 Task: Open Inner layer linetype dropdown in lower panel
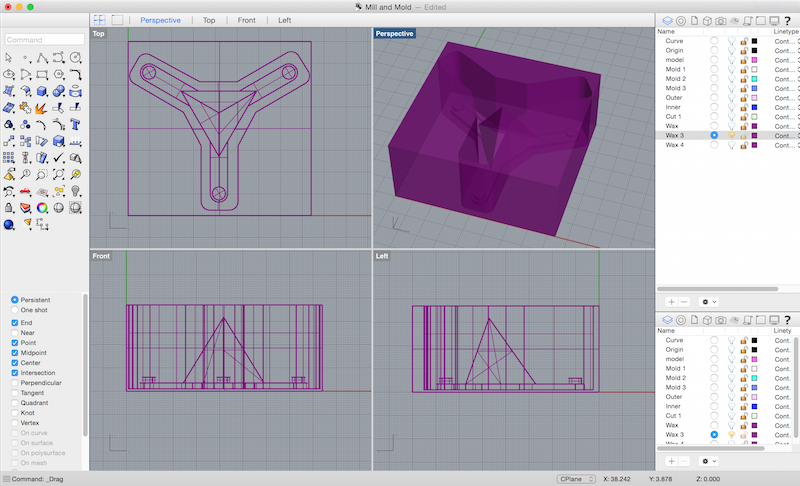coord(784,406)
